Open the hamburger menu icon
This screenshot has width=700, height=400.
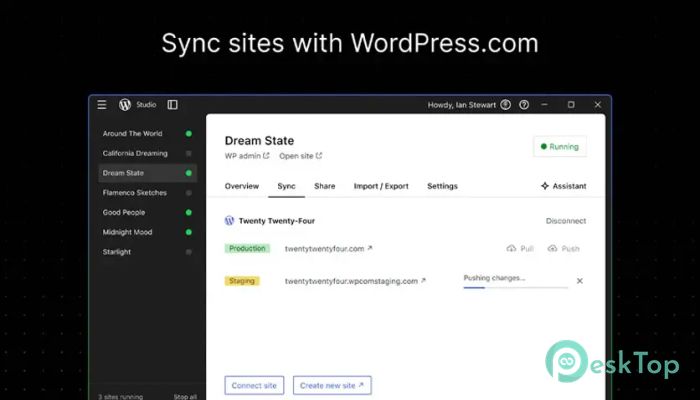[x=102, y=104]
